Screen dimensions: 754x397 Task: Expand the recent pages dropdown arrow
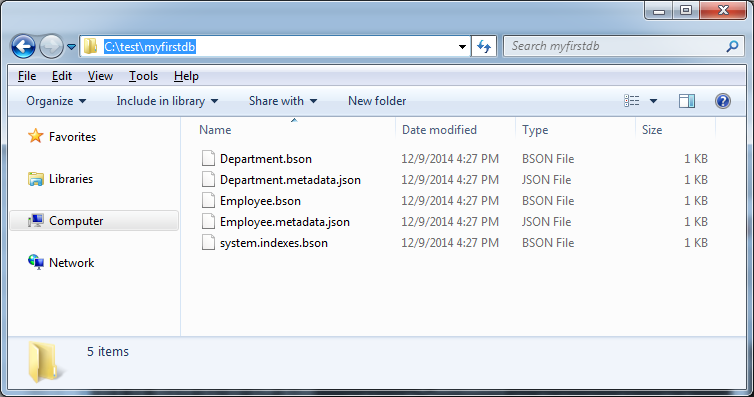(x=72, y=47)
